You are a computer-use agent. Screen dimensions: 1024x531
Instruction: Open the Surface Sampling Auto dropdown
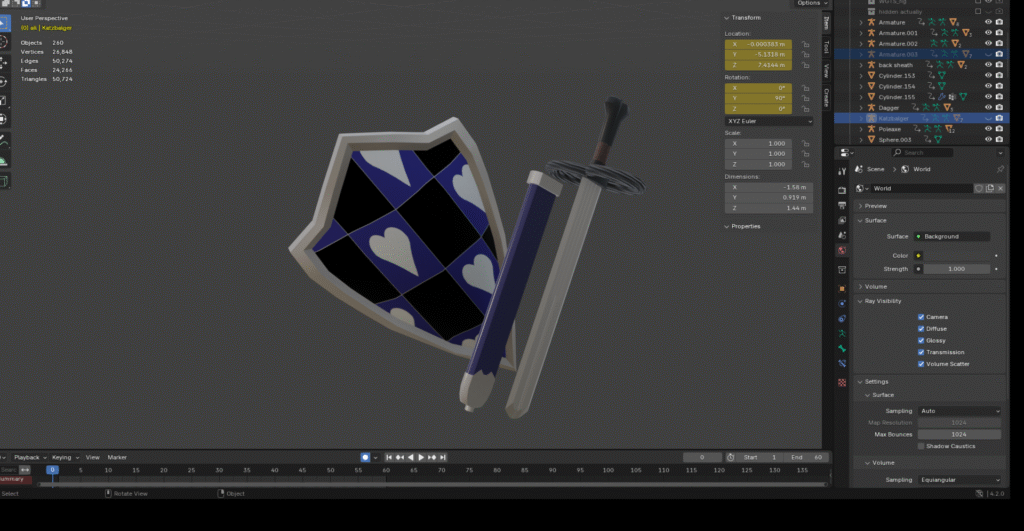pyautogui.click(x=958, y=411)
